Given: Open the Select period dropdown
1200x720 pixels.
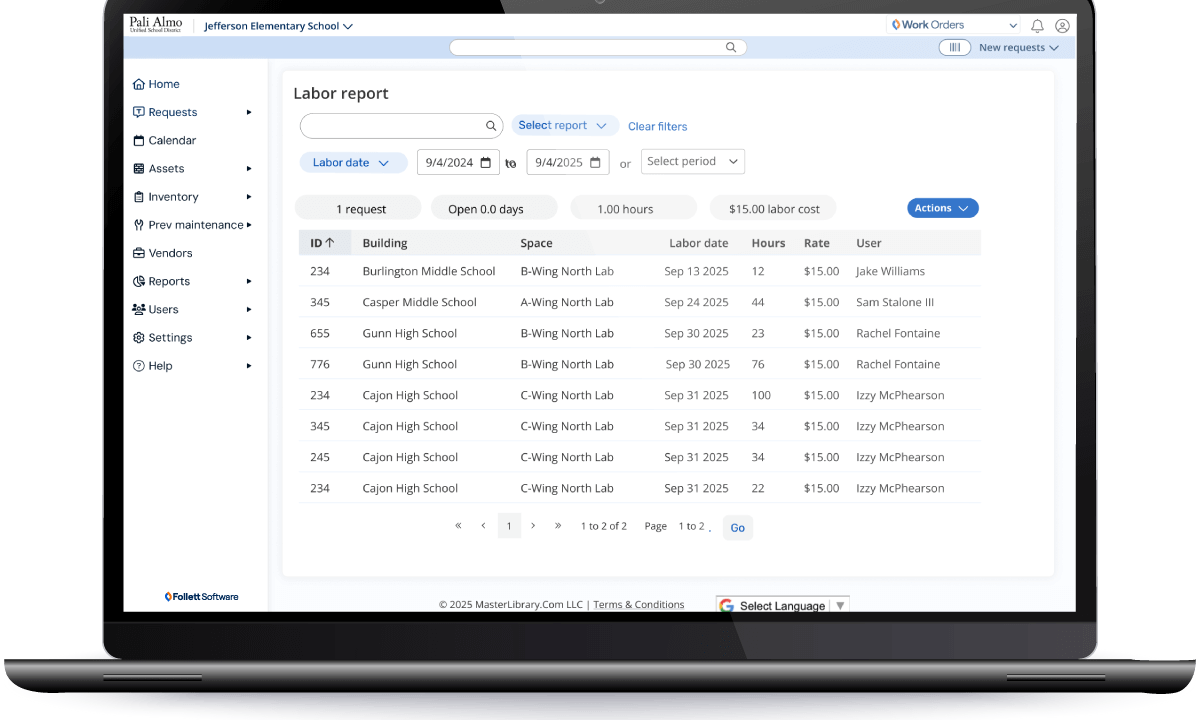Looking at the screenshot, I should click(x=693, y=162).
